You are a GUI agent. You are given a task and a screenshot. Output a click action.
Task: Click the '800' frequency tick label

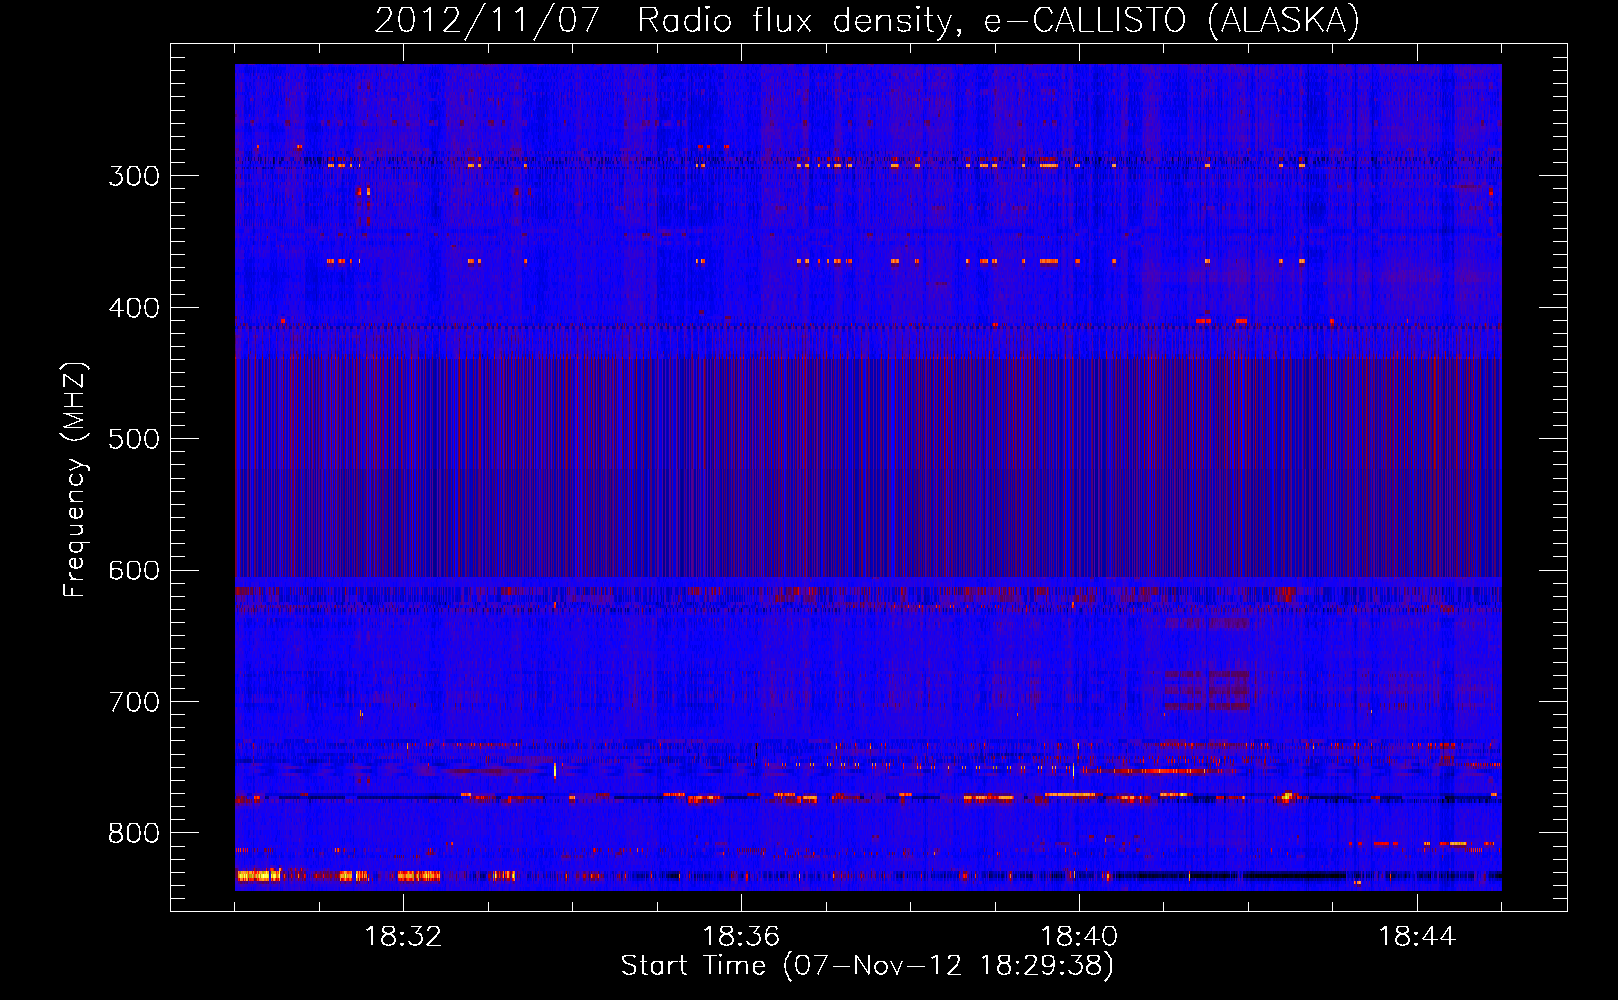pos(134,833)
